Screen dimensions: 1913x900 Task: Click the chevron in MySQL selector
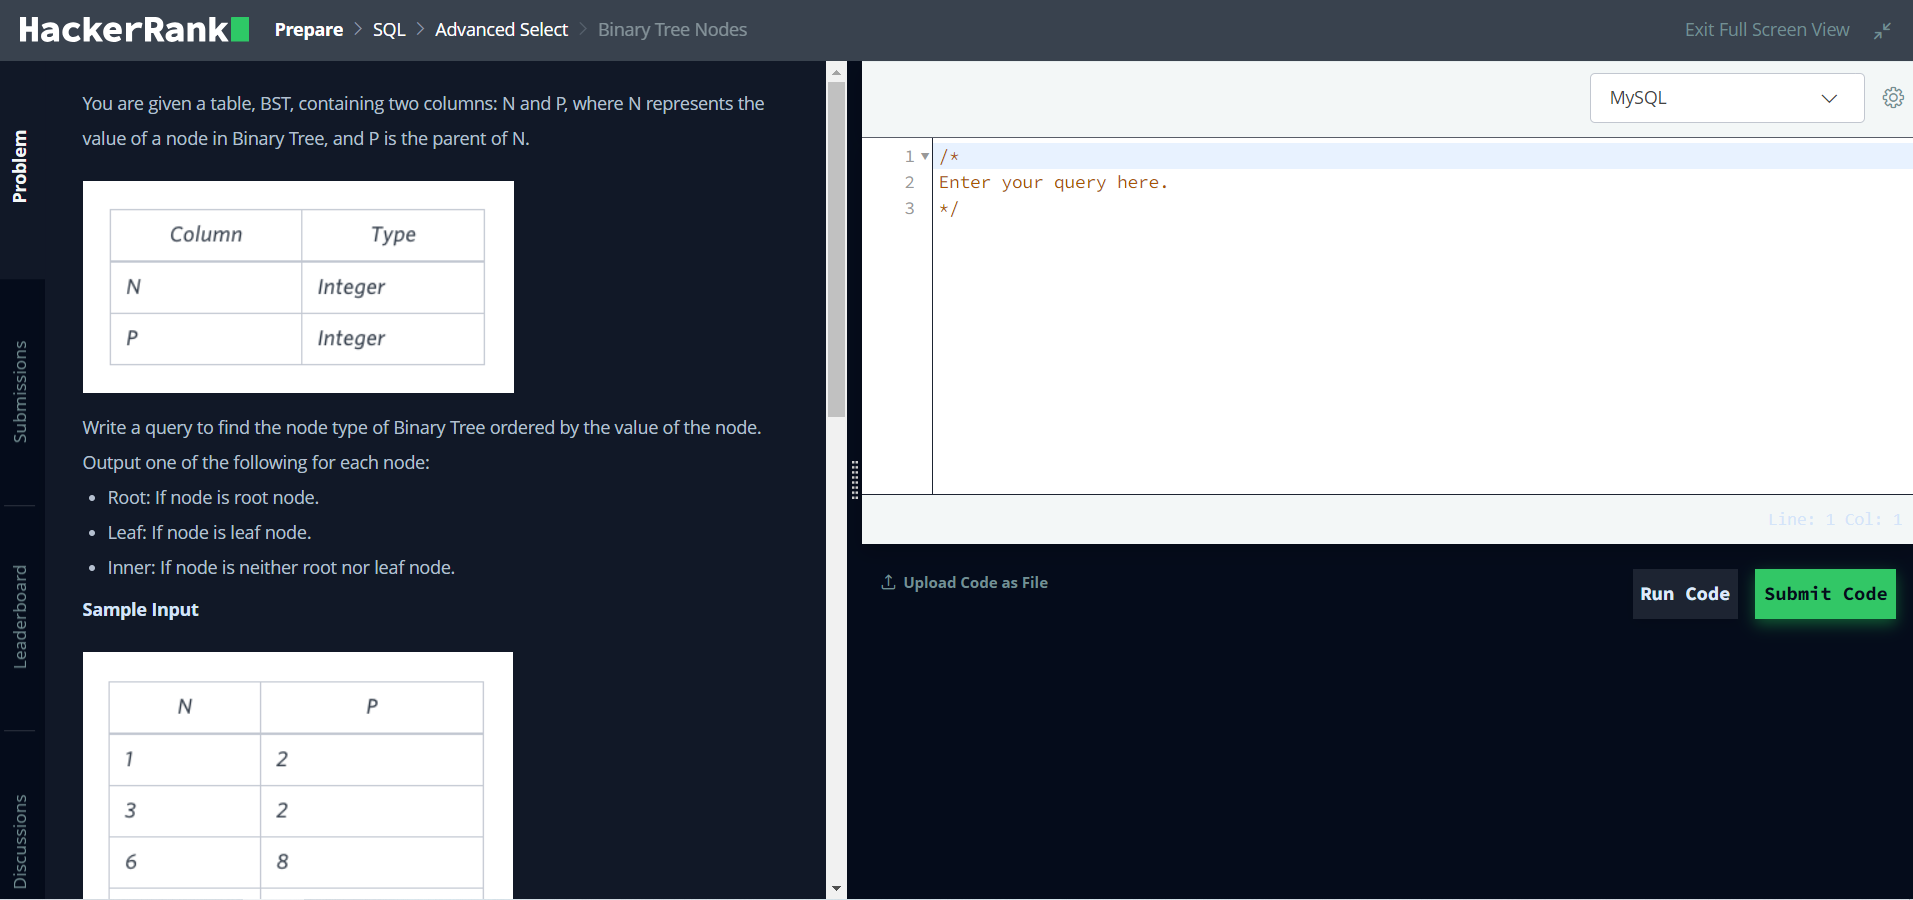[1829, 98]
